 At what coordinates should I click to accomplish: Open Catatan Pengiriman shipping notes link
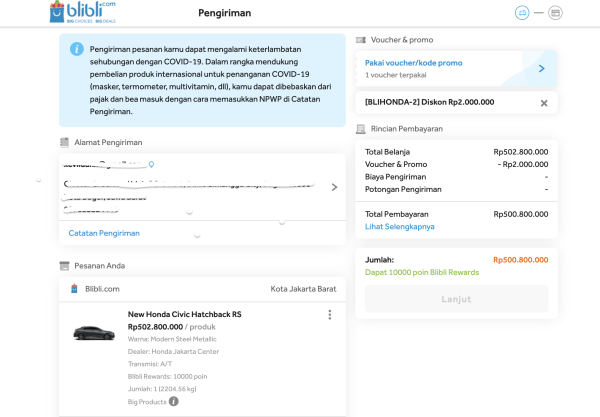[104, 233]
